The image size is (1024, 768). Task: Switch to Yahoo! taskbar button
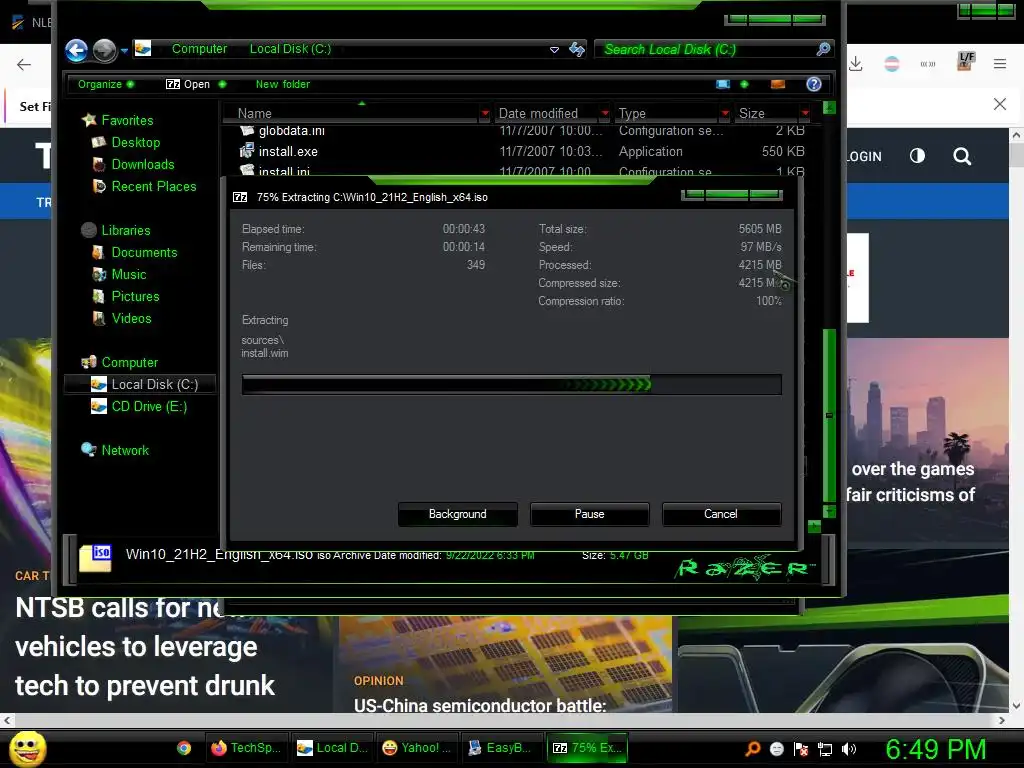click(418, 748)
